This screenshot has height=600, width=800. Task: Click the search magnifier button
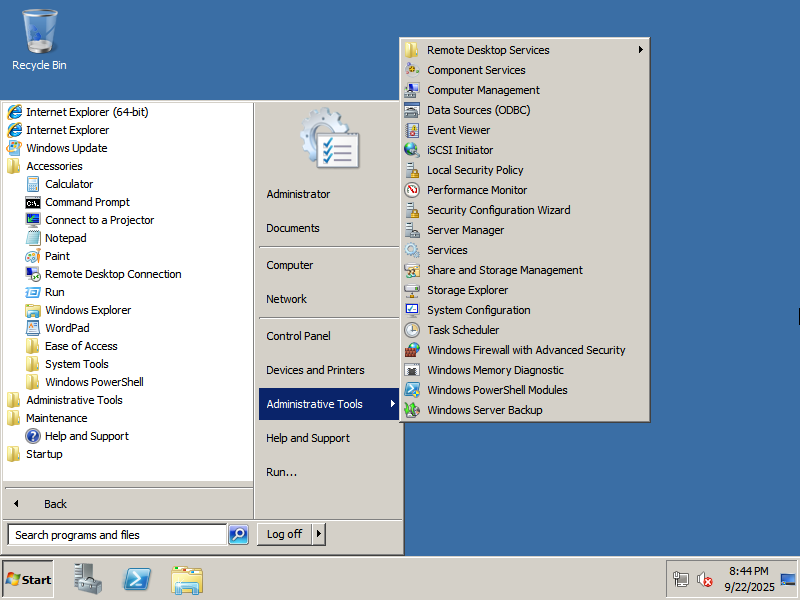[238, 534]
